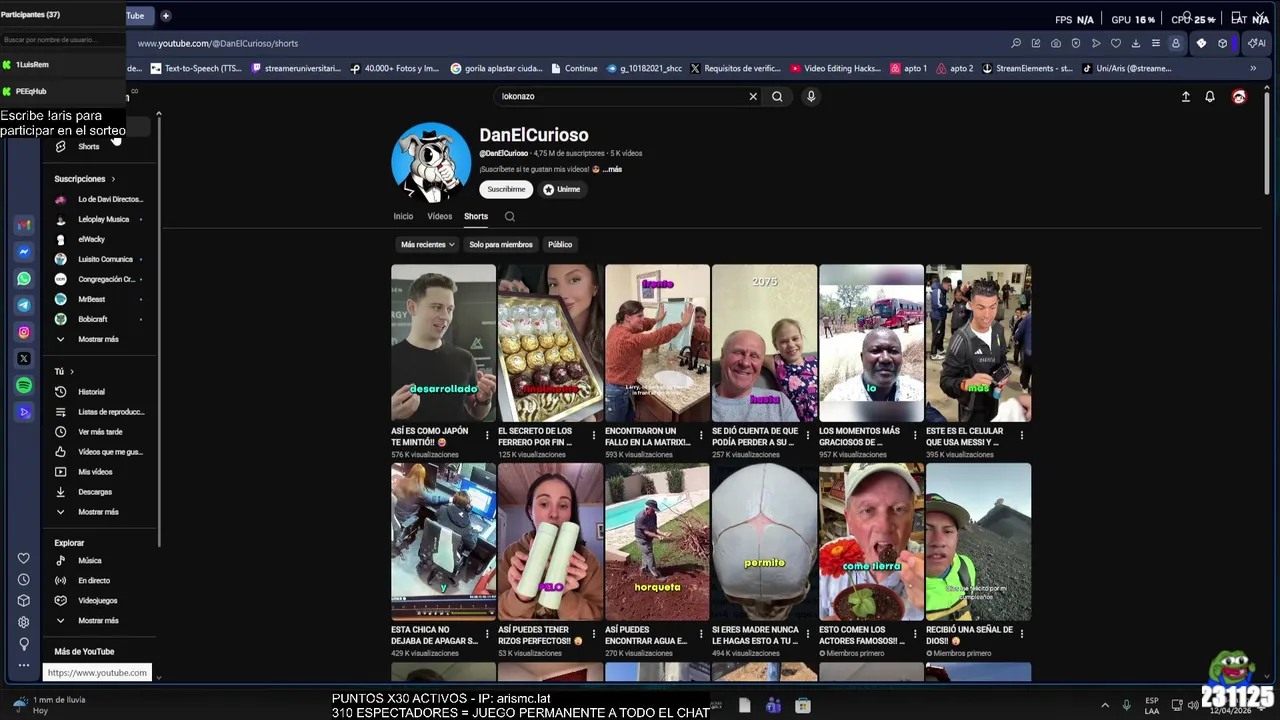The width and height of the screenshot is (1280, 720).
Task: Click the DanElCurioso channel avatar
Action: (431, 162)
